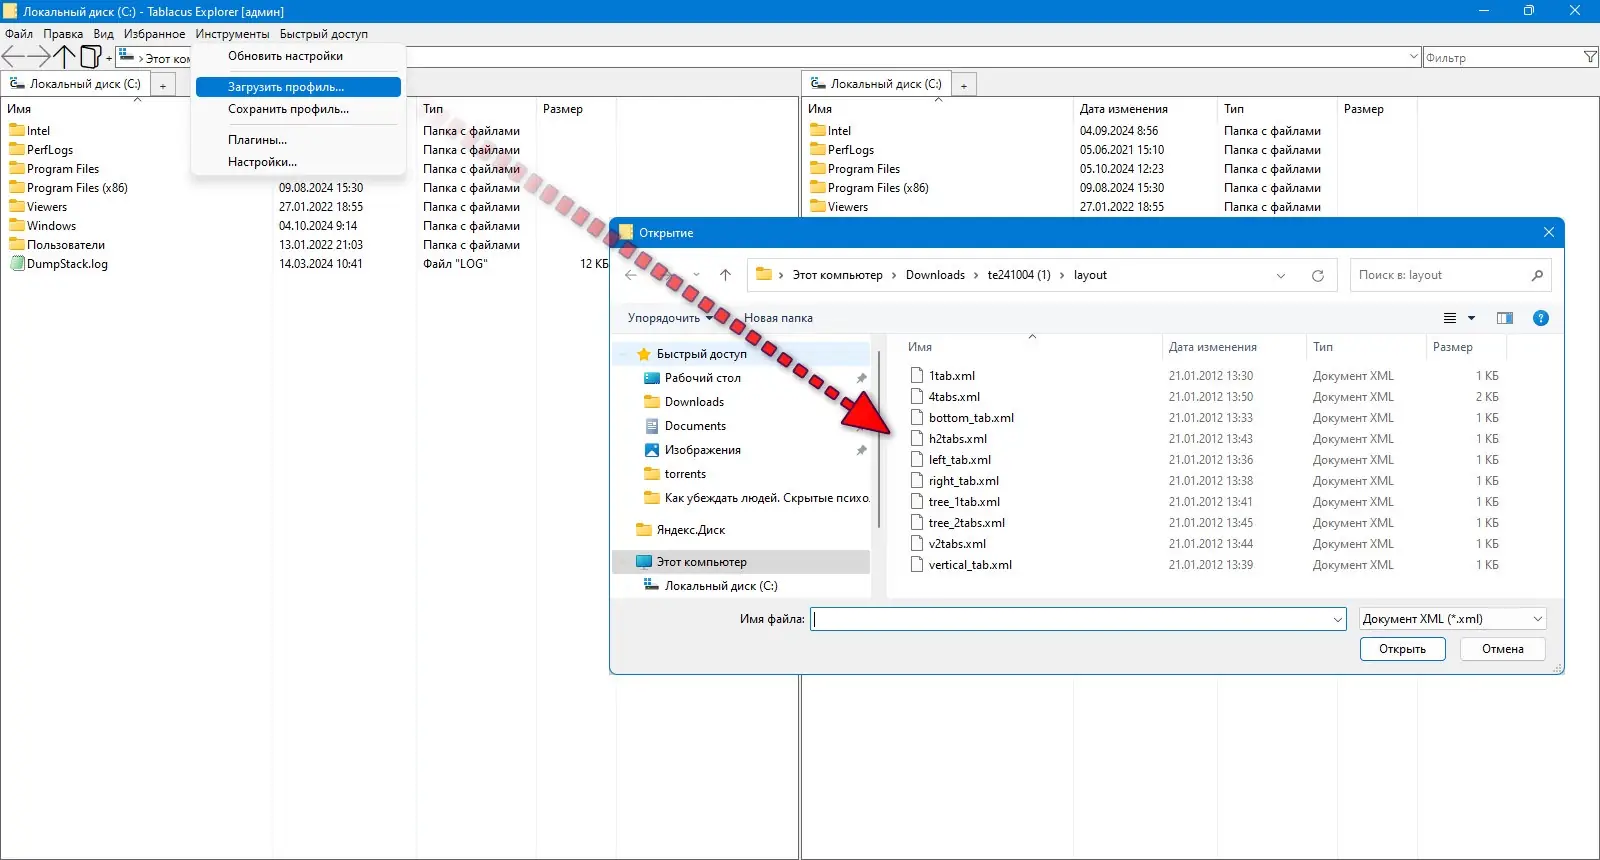This screenshot has height=860, width=1600.
Task: Go back using Tablacus toolbar back arrow
Action: pos(13,57)
